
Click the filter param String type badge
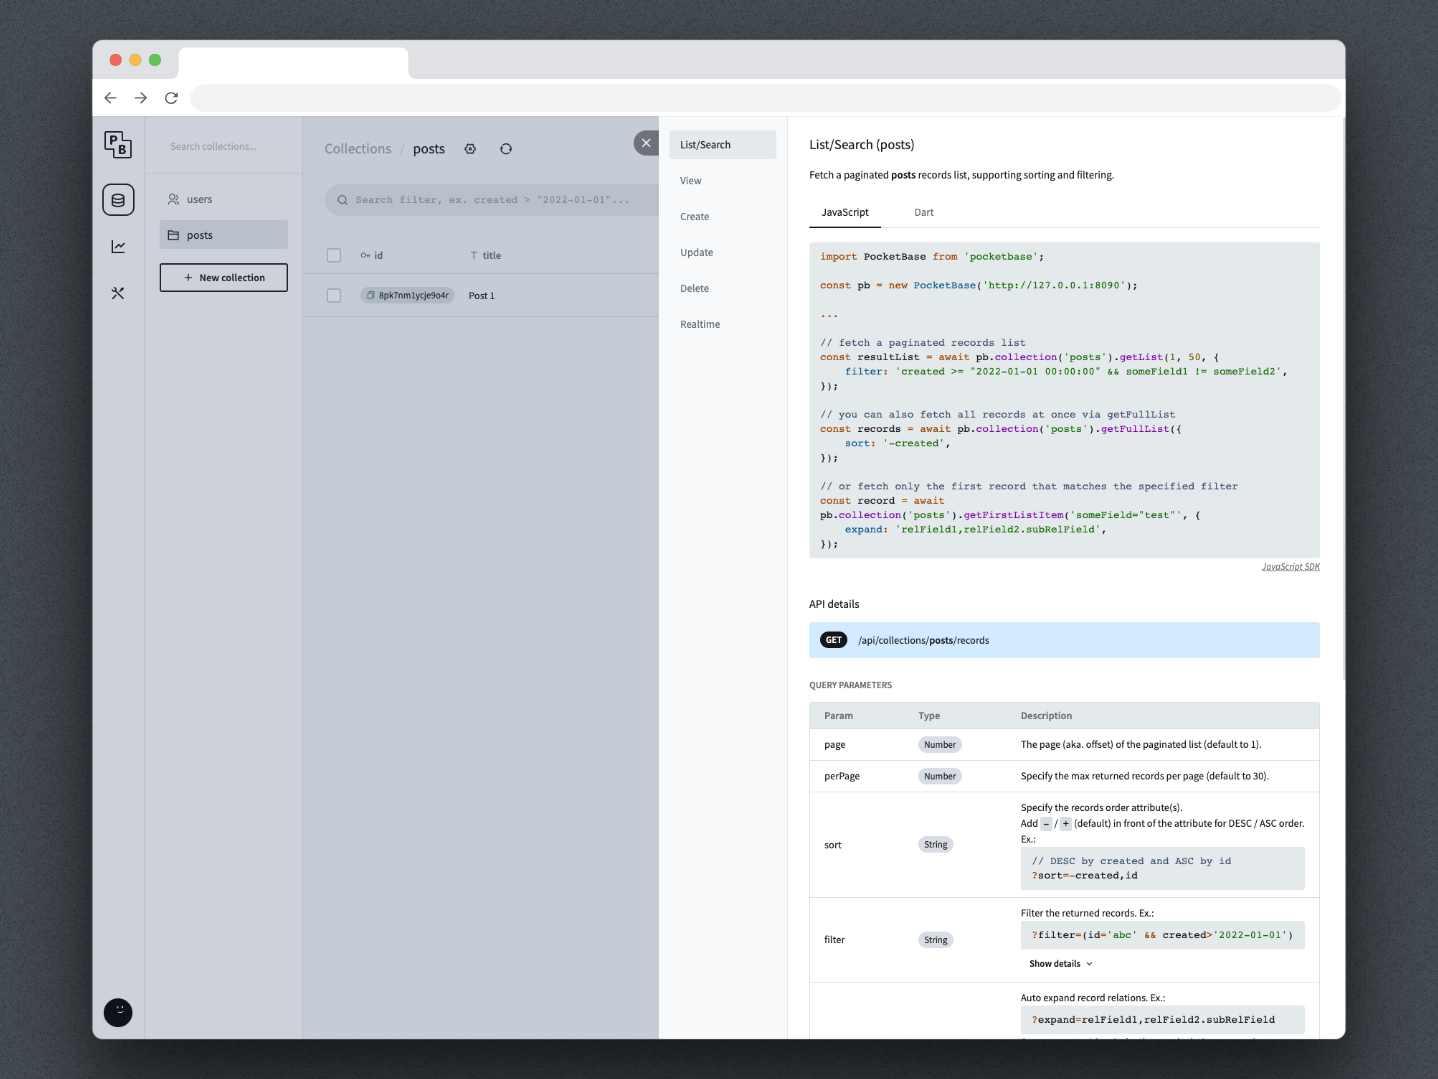(936, 939)
